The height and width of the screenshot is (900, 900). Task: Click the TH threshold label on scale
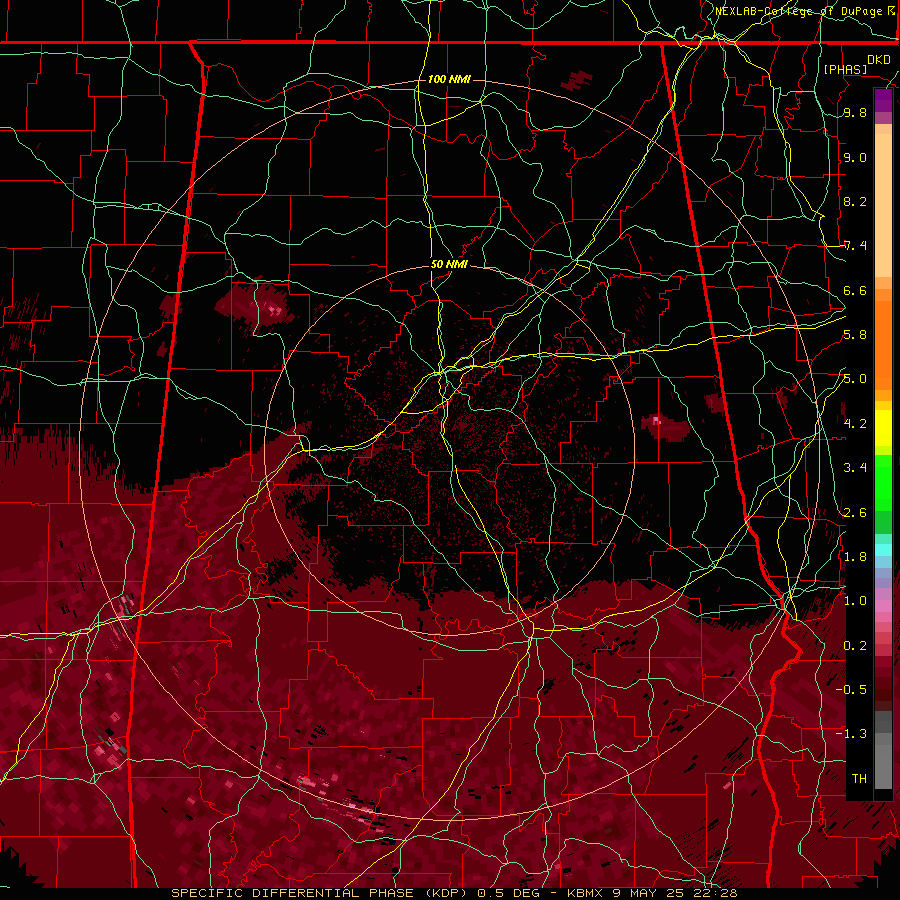[859, 778]
